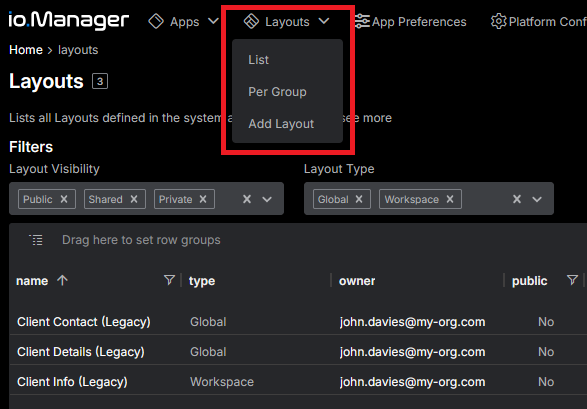
Task: Clear all Layout Type filters
Action: pos(517,199)
